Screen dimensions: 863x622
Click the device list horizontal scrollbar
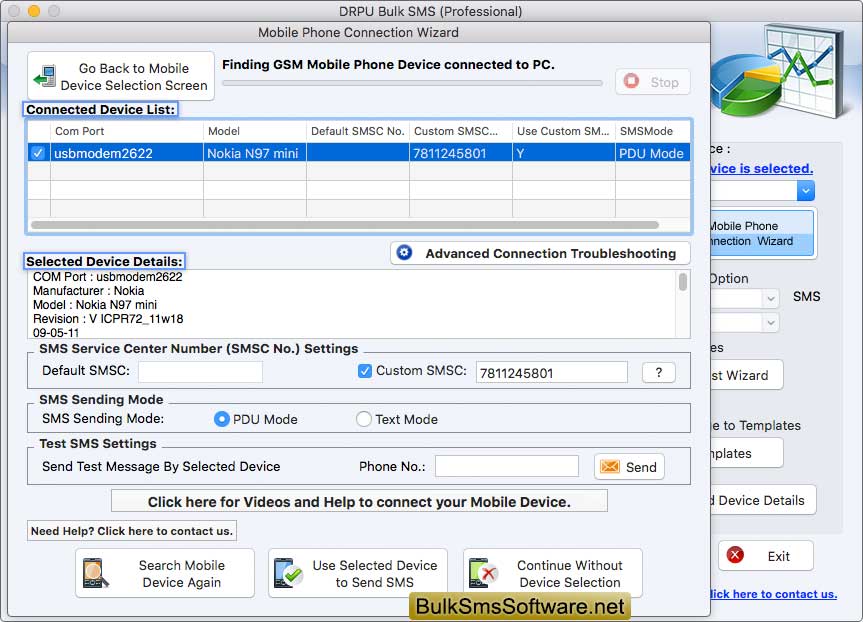345,225
